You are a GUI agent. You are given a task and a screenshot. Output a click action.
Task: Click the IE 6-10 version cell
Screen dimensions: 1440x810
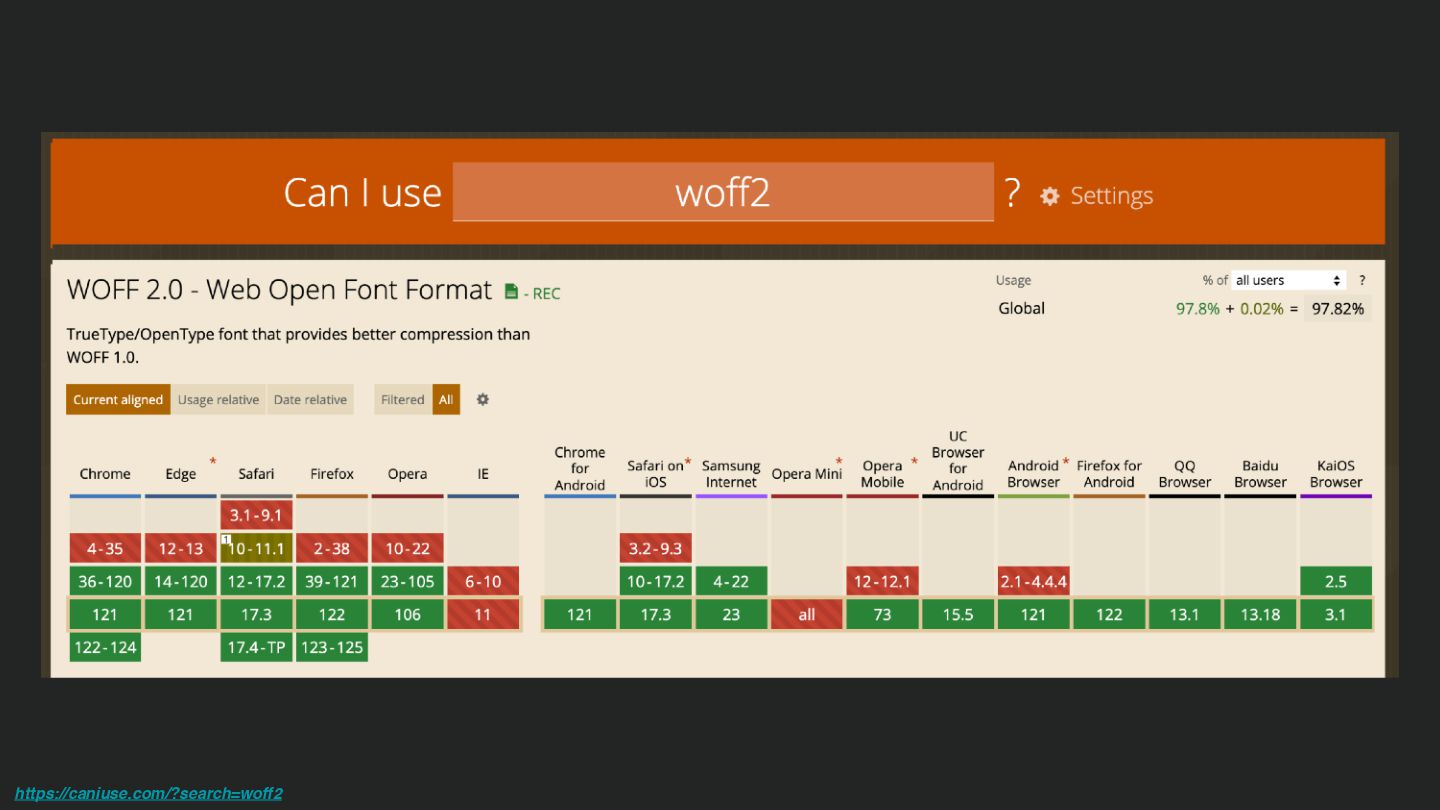tap(483, 581)
